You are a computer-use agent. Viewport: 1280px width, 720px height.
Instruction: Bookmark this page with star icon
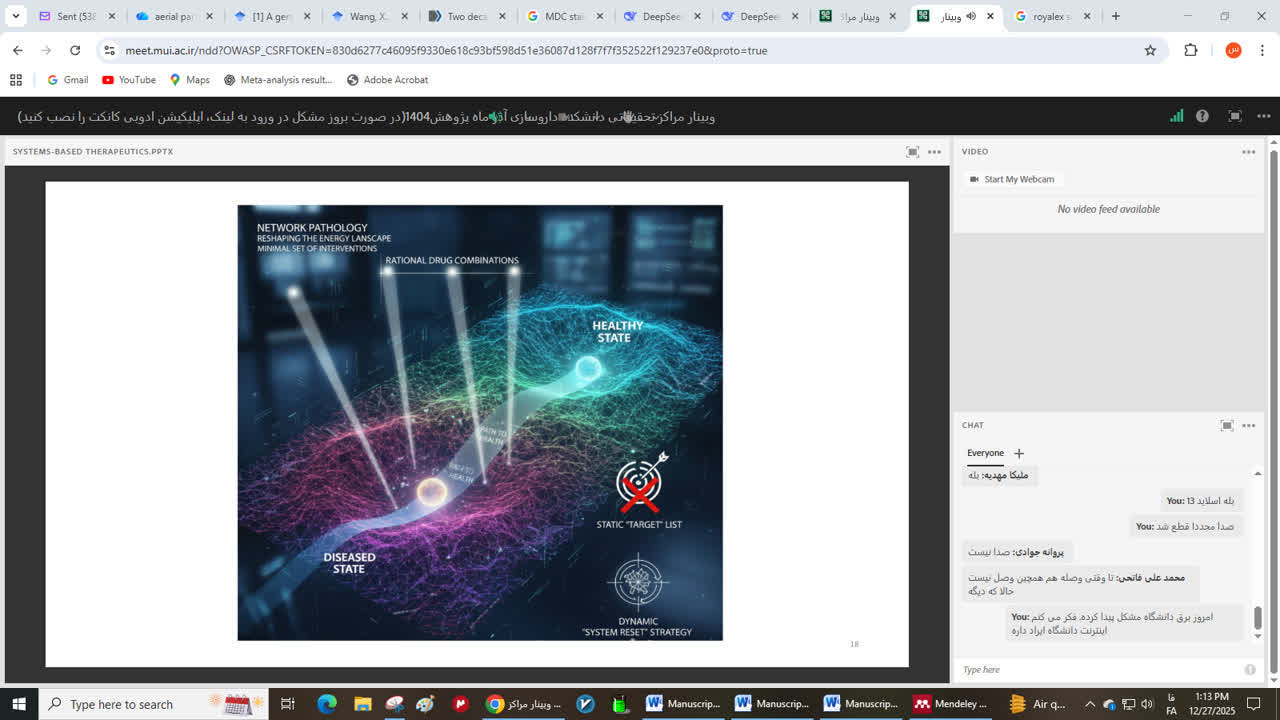tap(1150, 50)
